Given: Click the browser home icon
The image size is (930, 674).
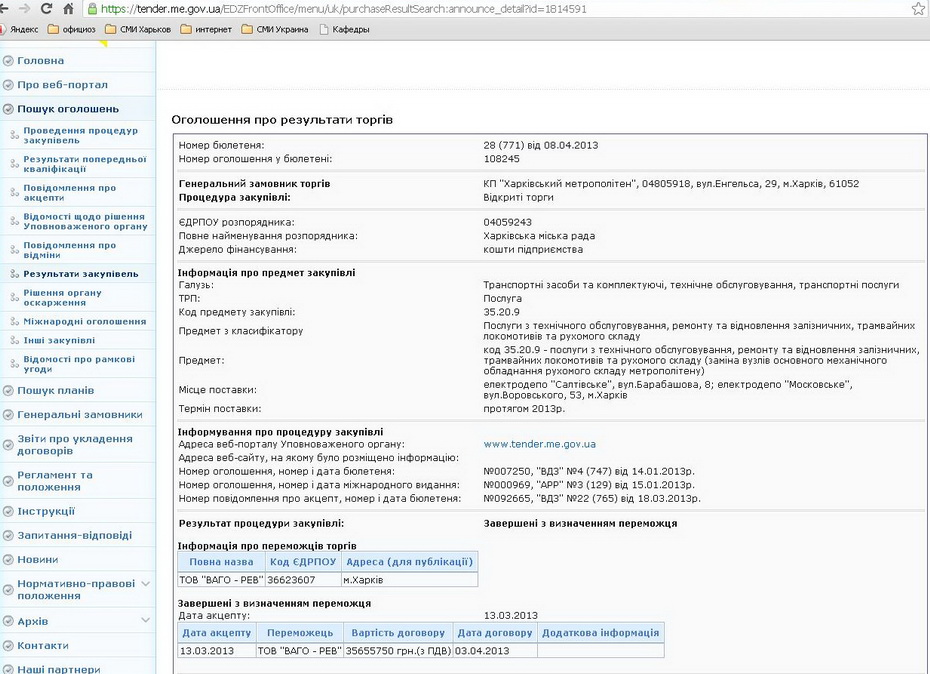Looking at the screenshot, I should pyautogui.click(x=69, y=9).
